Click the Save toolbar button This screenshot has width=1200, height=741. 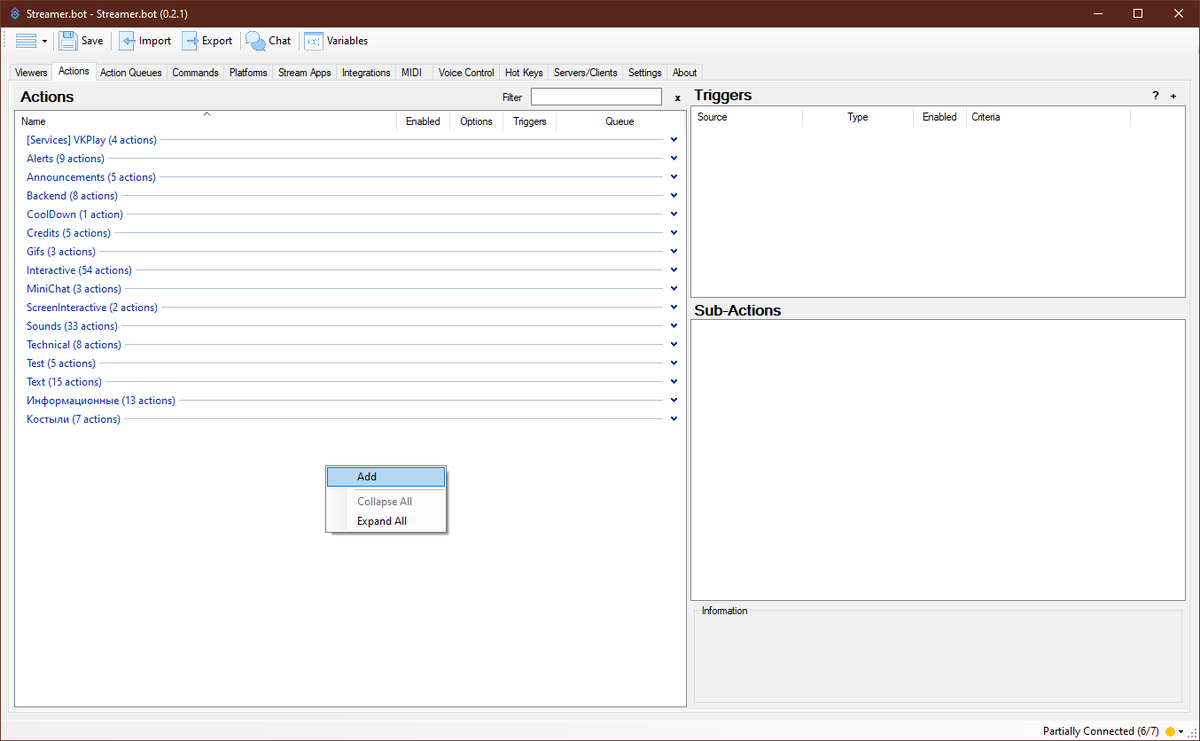click(81, 41)
